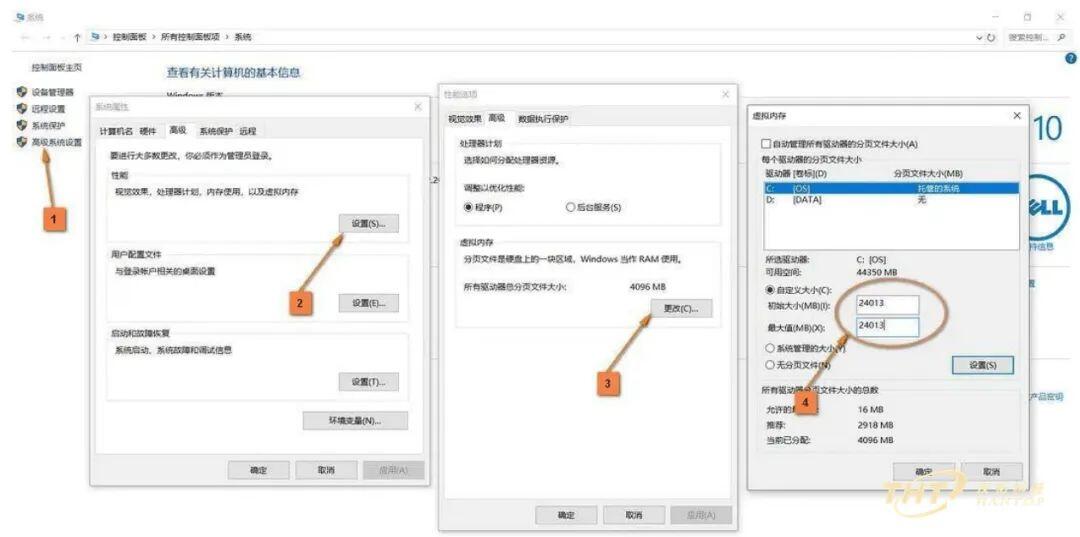Select the 程序(P) radio button
Screen dimensions: 1080x537
pos(469,207)
